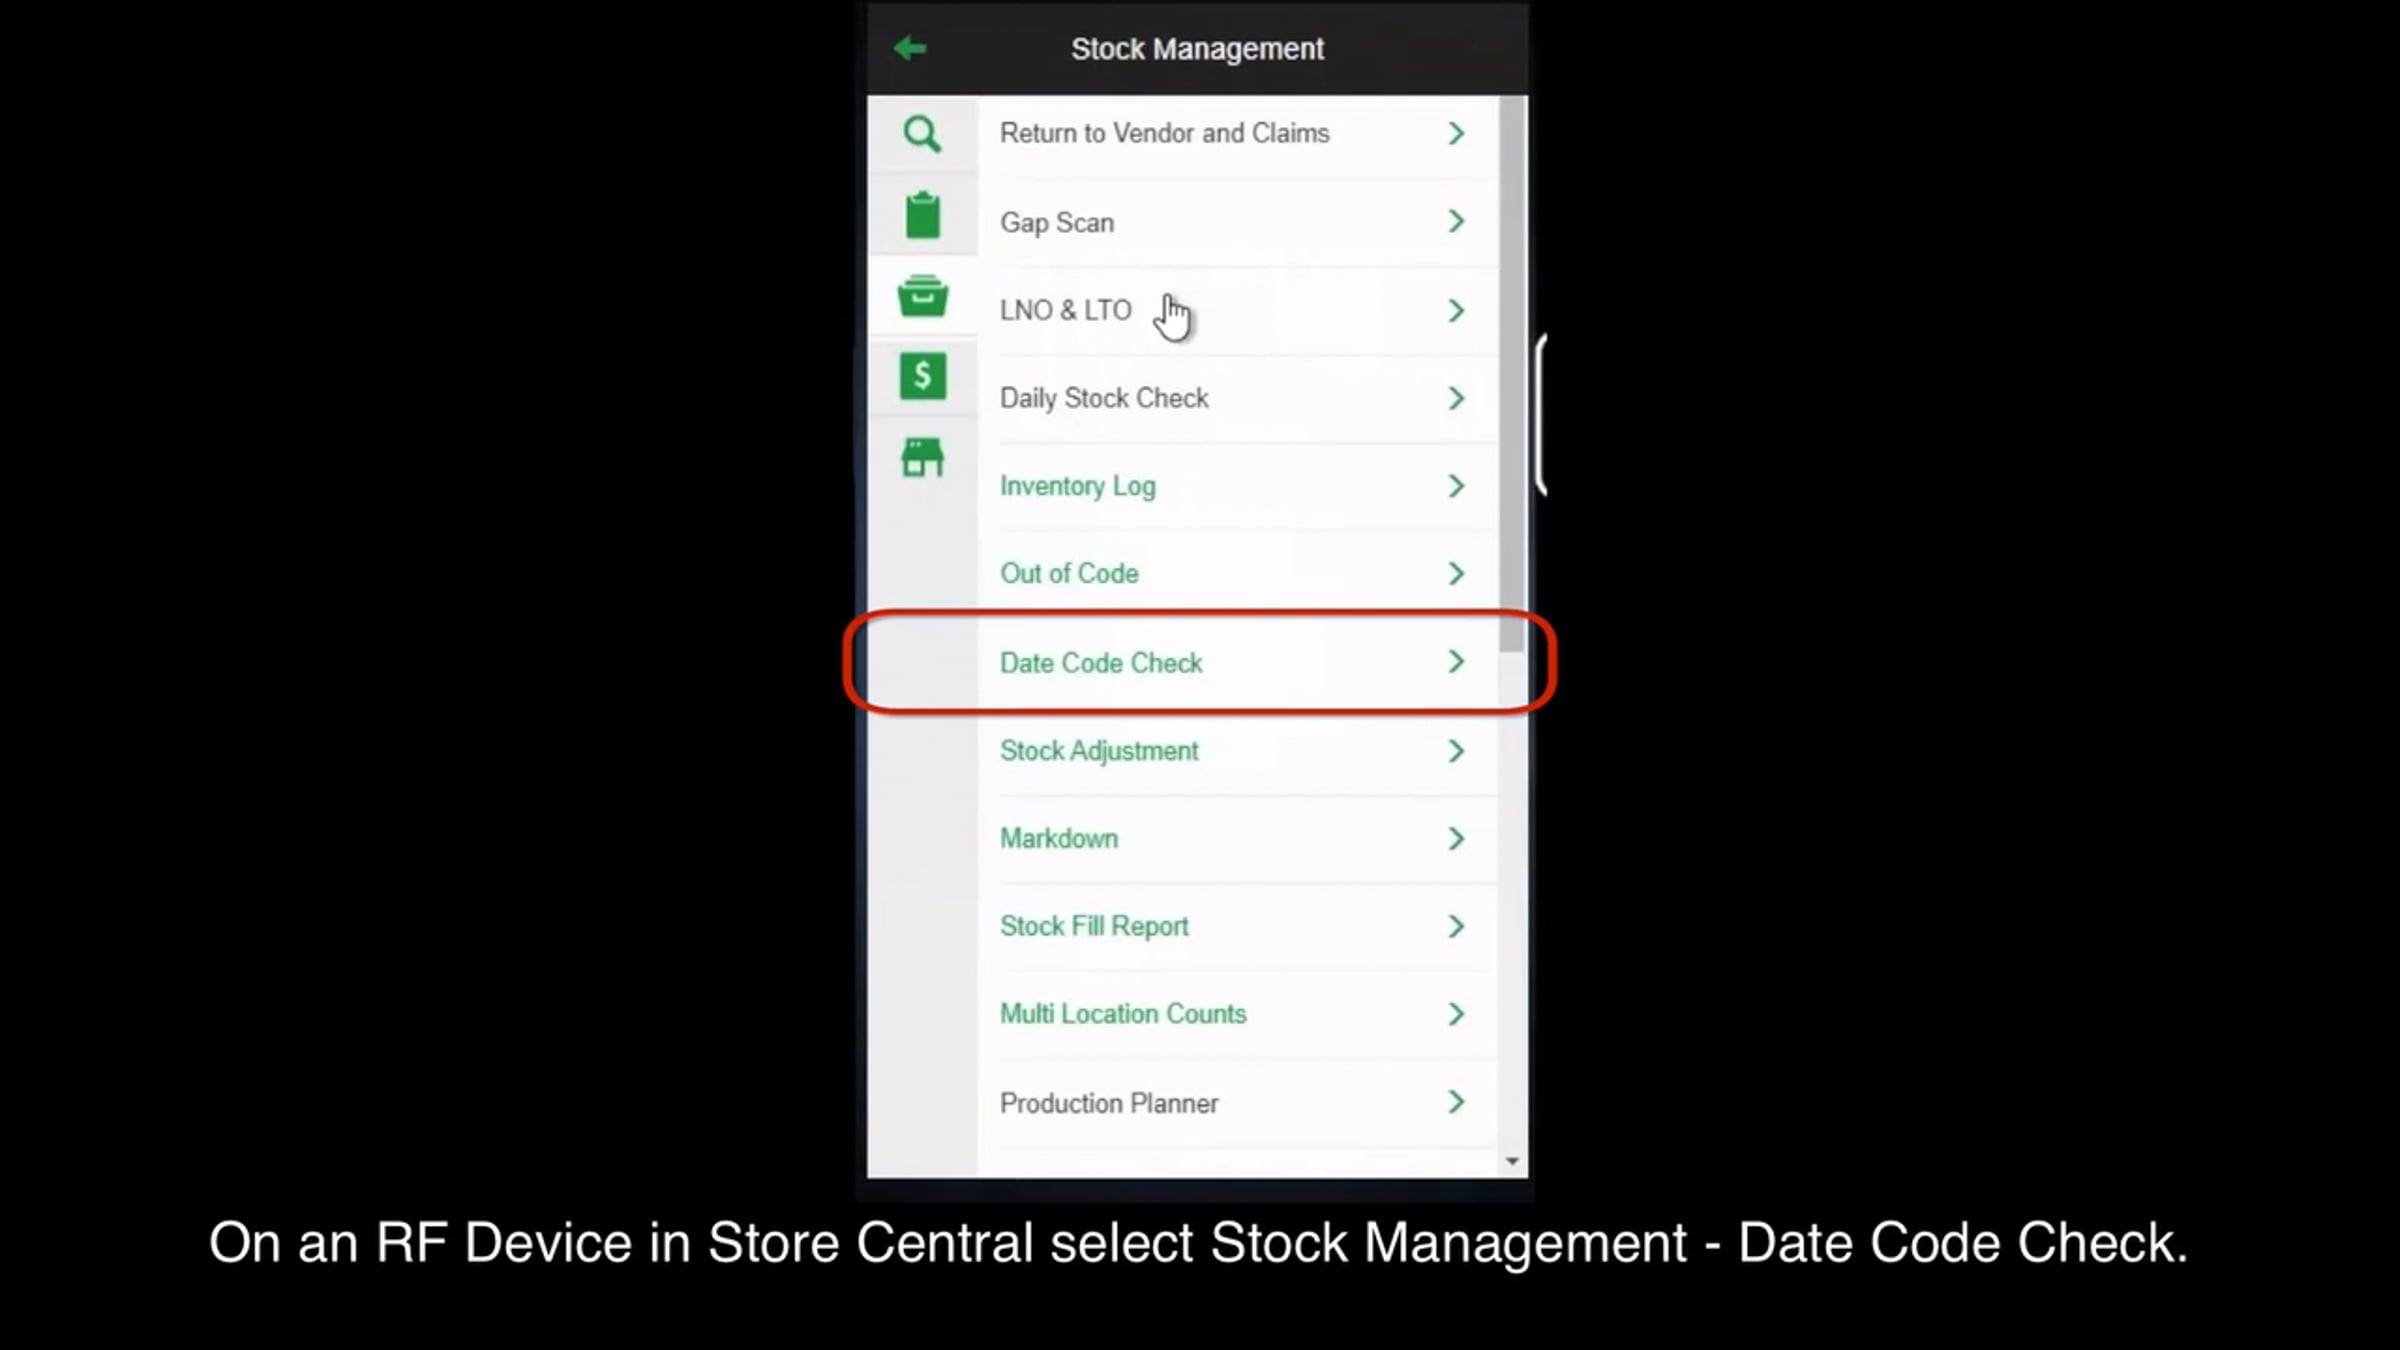Select the Markdown option
The width and height of the screenshot is (2400, 1350).
1059,838
